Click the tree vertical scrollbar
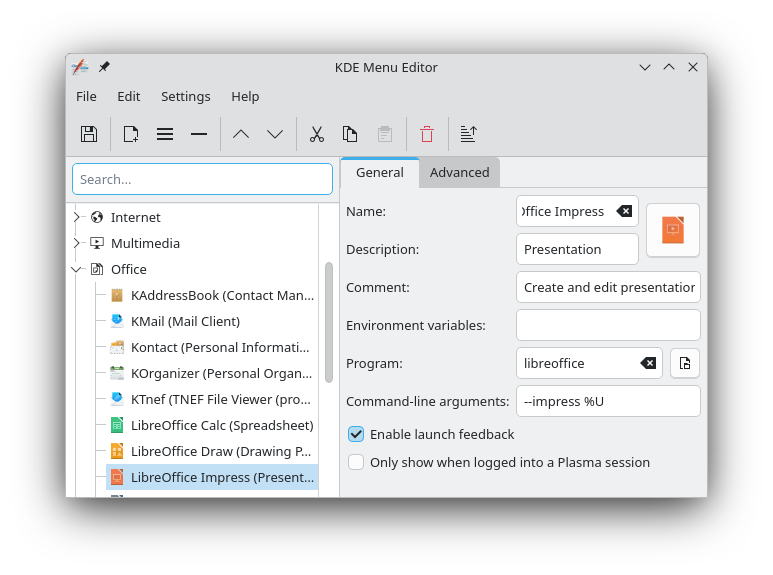Viewport: 773px width, 575px height. (329, 322)
